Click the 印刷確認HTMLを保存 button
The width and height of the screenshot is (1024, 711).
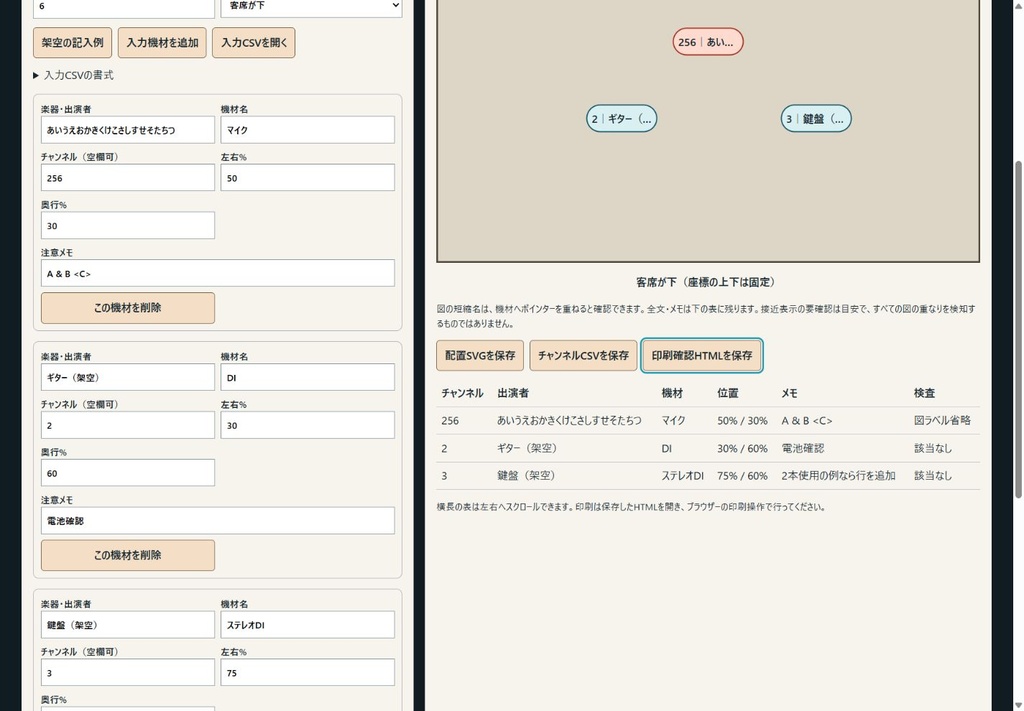point(702,355)
